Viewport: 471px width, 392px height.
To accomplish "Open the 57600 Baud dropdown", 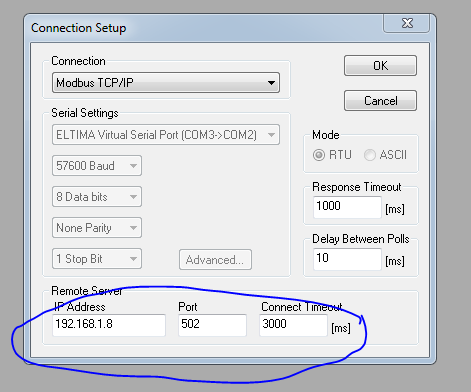I will click(97, 166).
